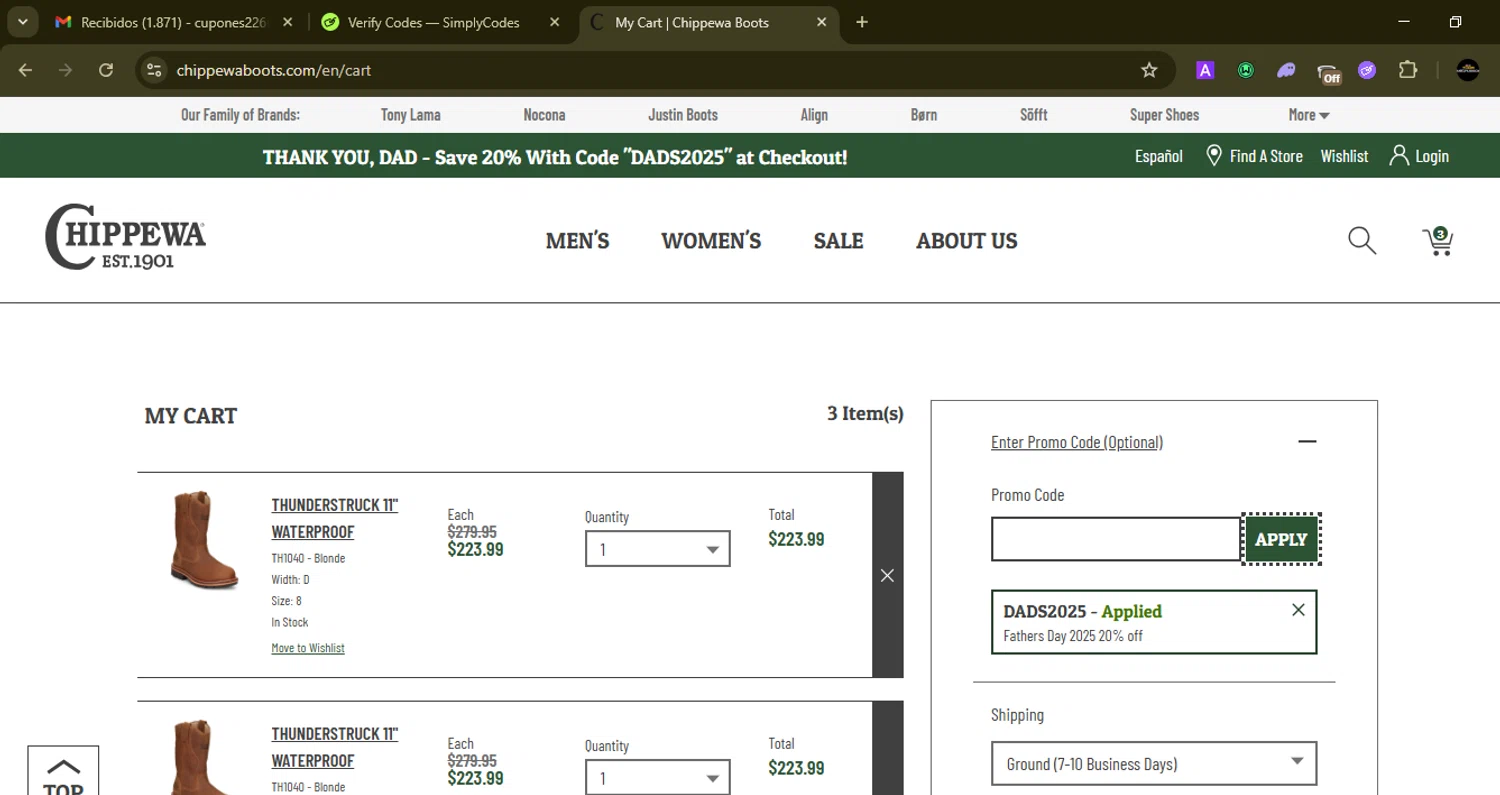Click the Login user icon
Image resolution: width=1500 pixels, height=795 pixels.
click(1399, 155)
